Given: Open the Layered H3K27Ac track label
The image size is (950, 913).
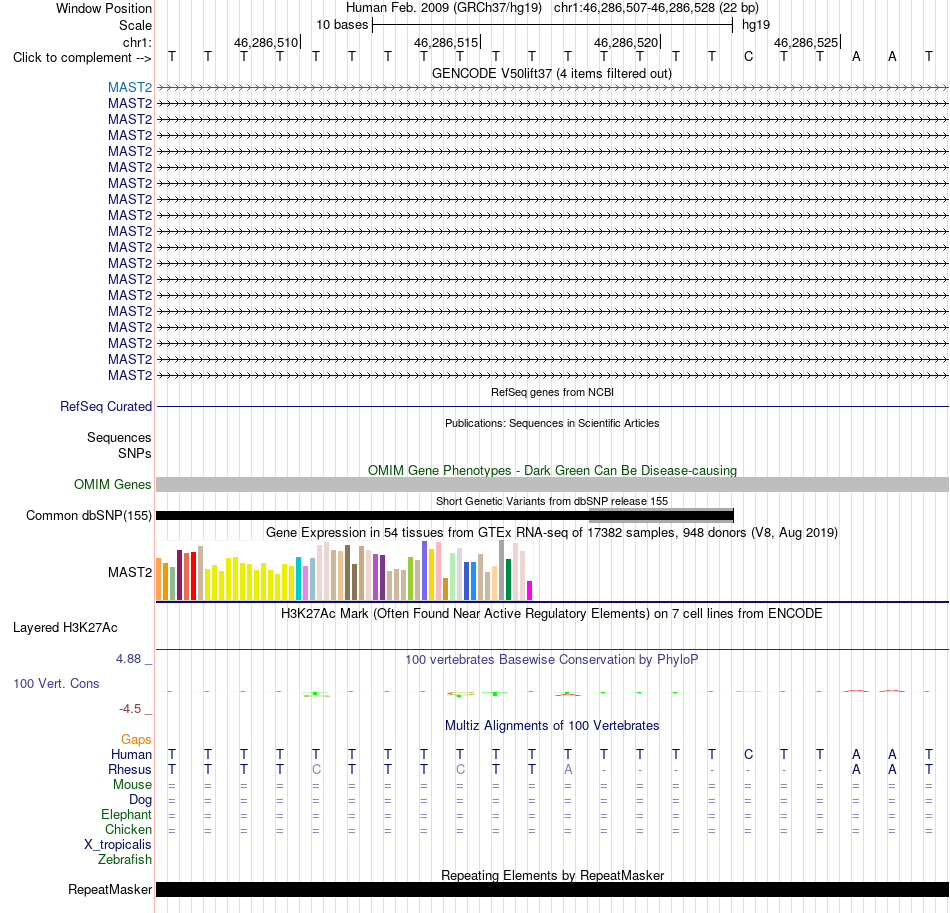Looking at the screenshot, I should 65,628.
